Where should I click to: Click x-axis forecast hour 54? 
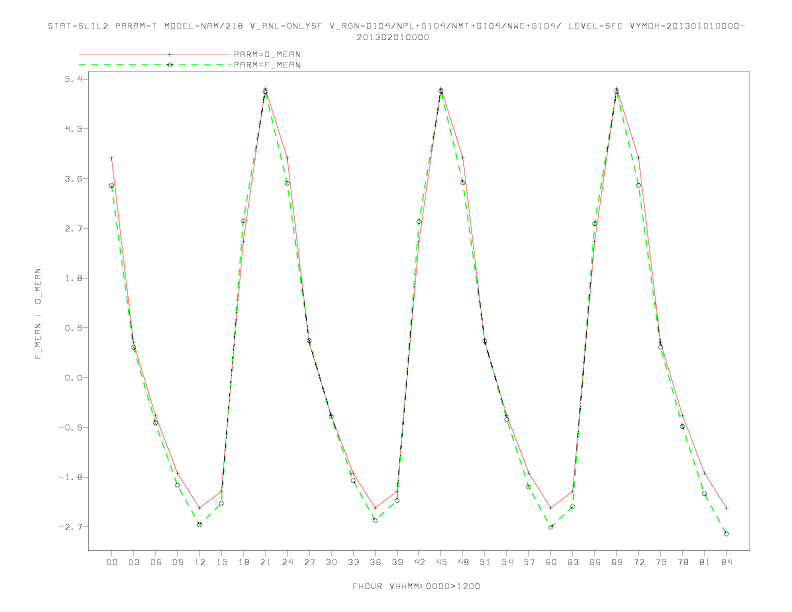pyautogui.click(x=507, y=562)
